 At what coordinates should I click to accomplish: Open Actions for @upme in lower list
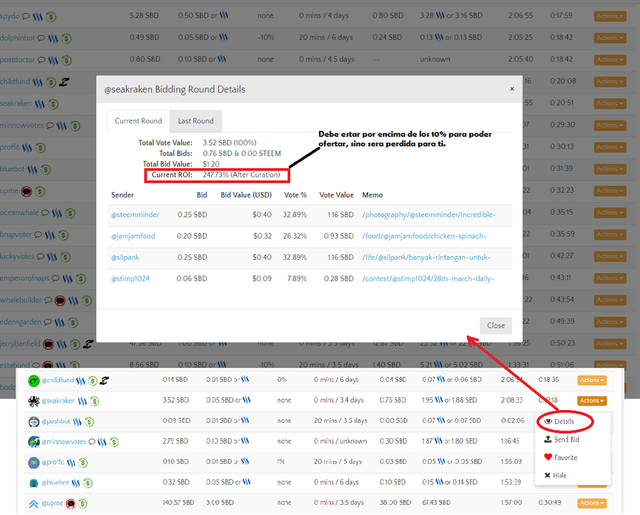click(592, 503)
